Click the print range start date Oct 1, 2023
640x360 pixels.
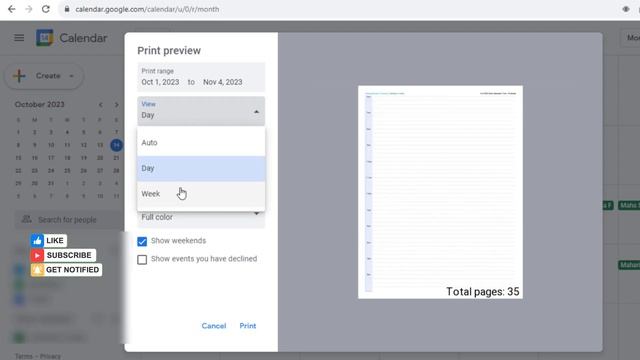pyautogui.click(x=160, y=82)
